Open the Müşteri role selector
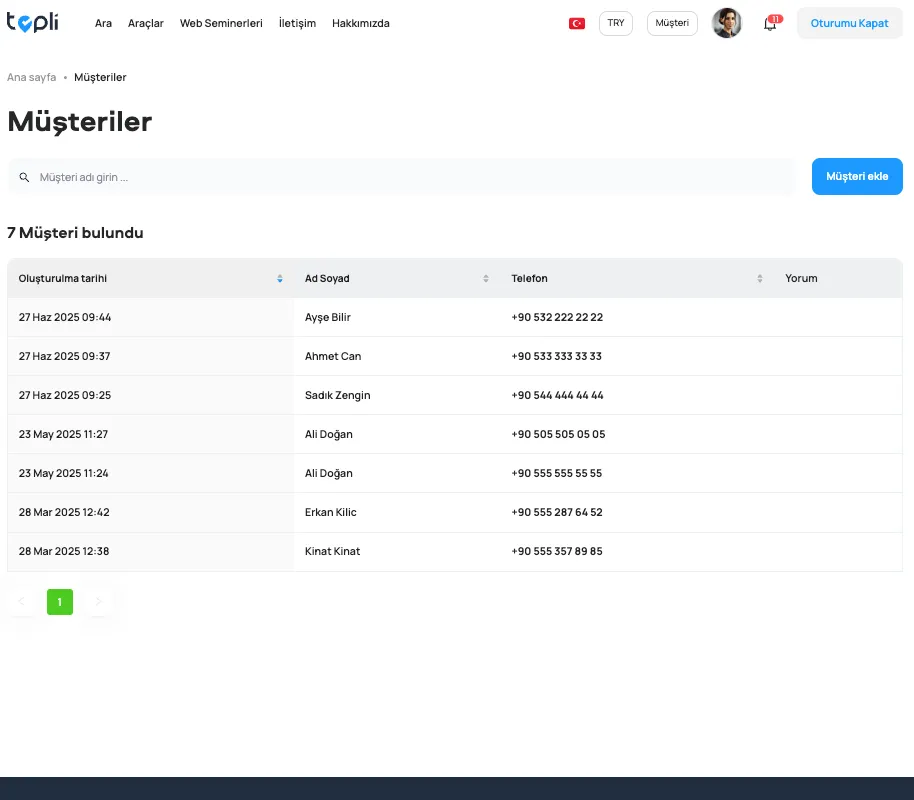Image resolution: width=914 pixels, height=800 pixels. 672,23
